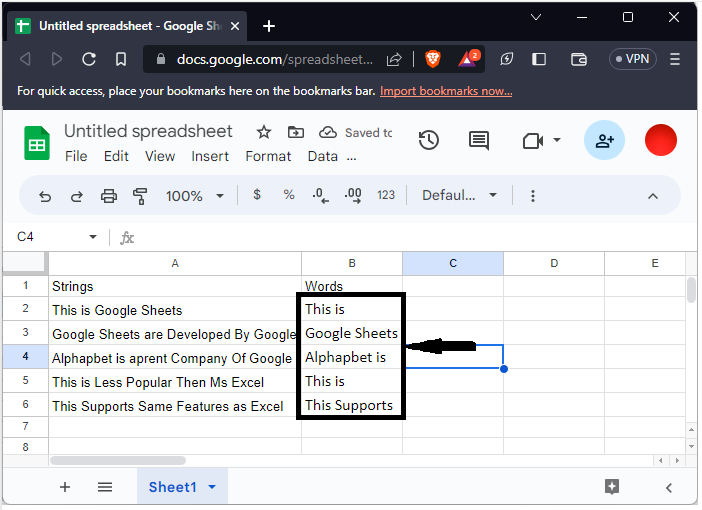This screenshot has height=510, width=702.
Task: Click the share people button
Action: (604, 141)
